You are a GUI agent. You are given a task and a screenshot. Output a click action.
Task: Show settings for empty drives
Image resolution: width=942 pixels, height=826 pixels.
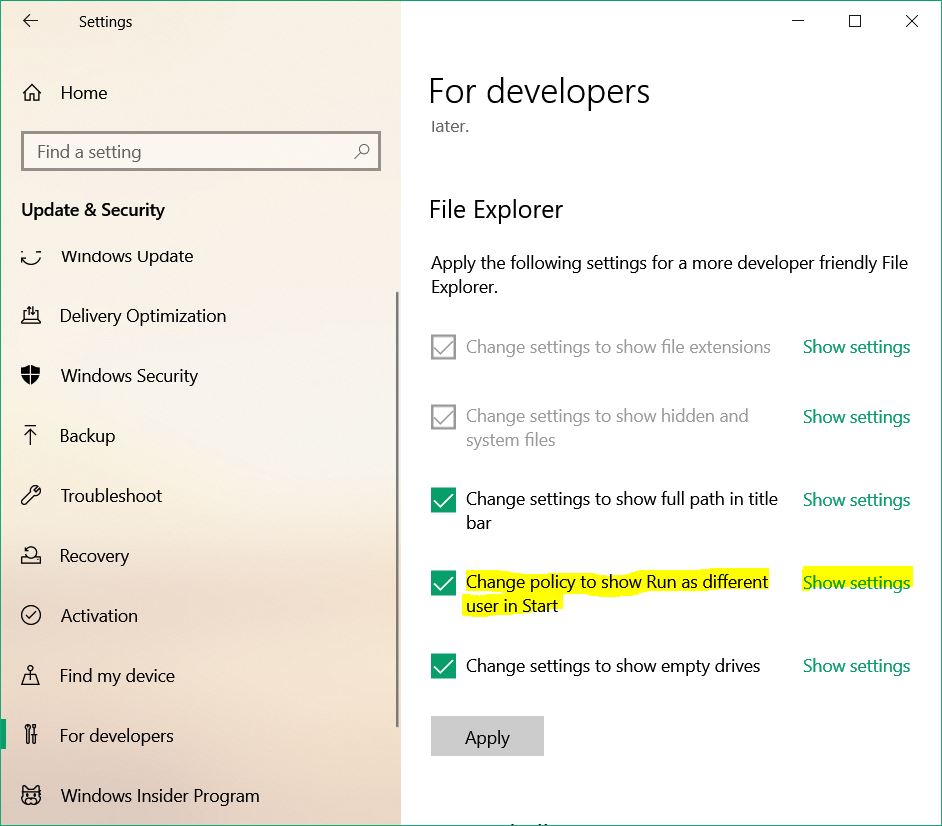click(856, 666)
